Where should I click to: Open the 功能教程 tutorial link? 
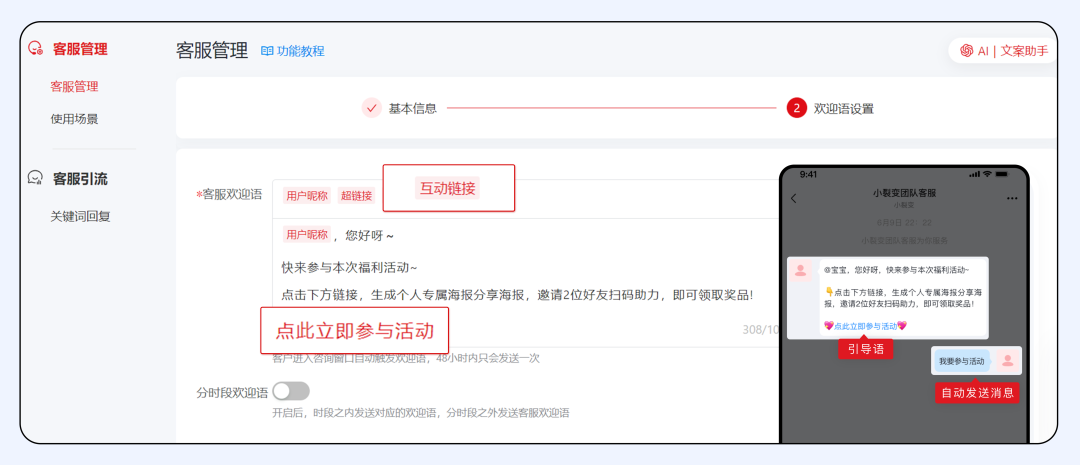300,51
